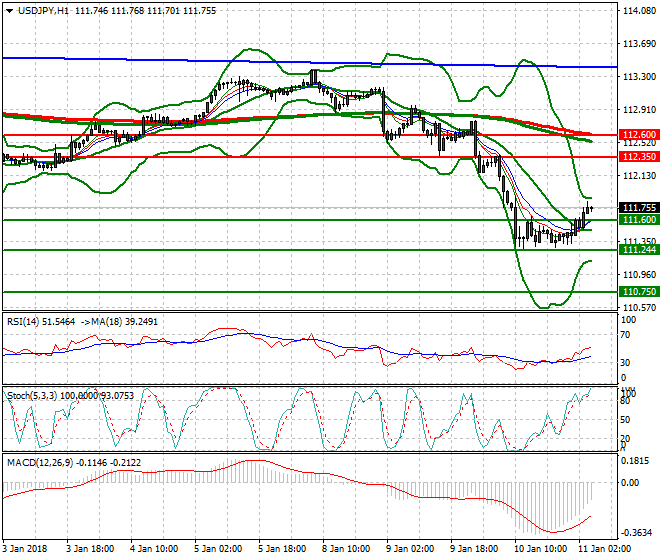
Task: Click the RSI scale value 70
Action: 627,340
